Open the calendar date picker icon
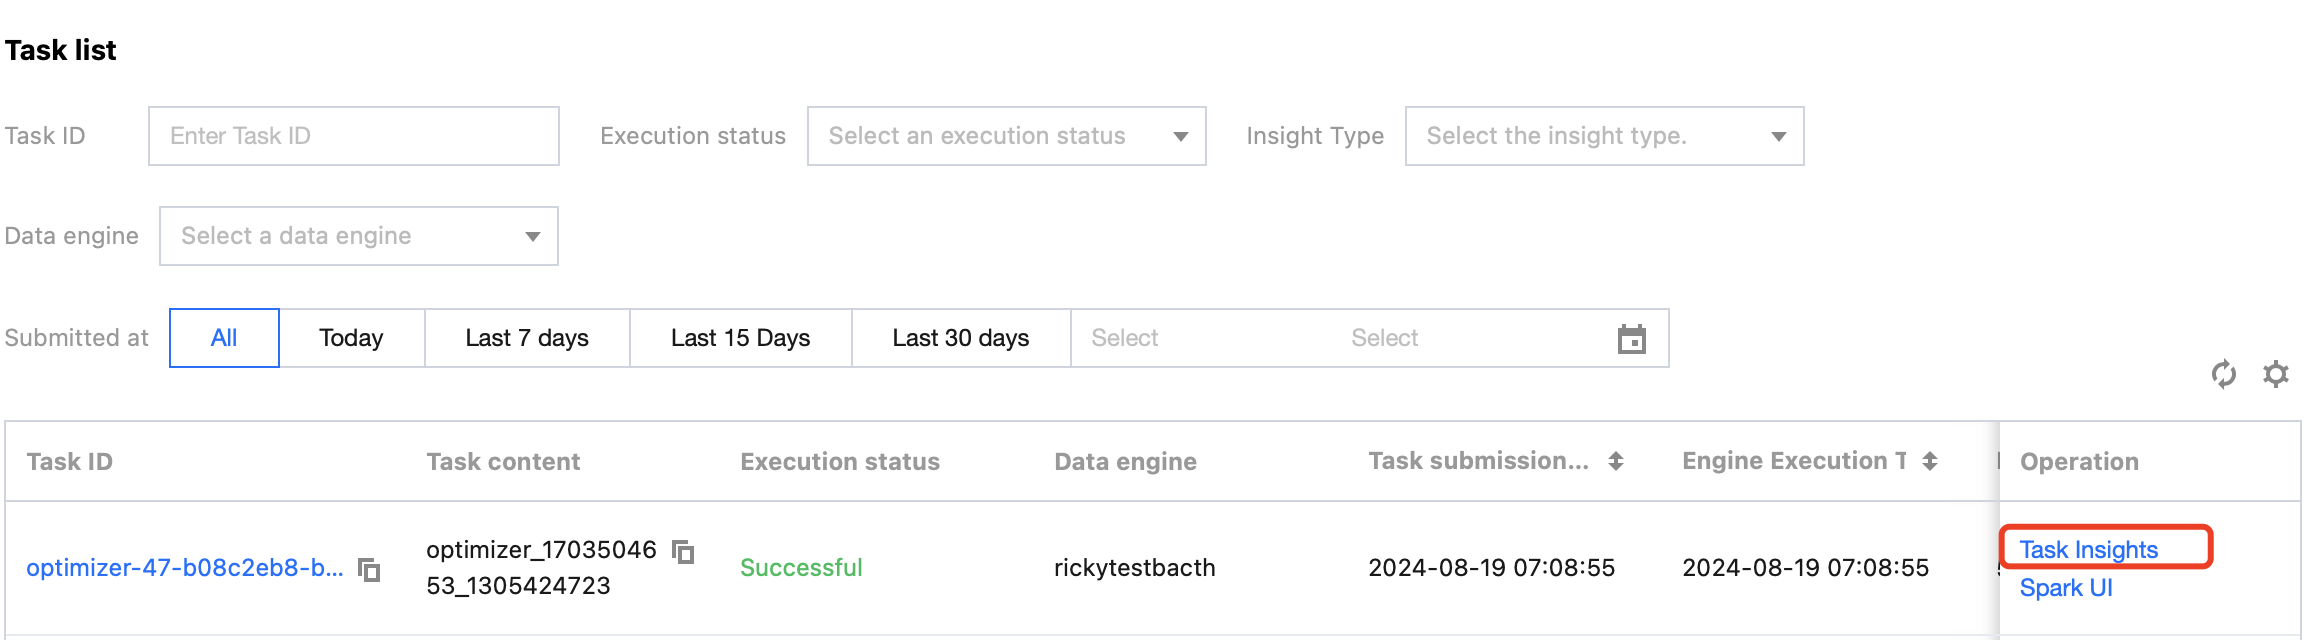The height and width of the screenshot is (640, 2316). 1631,339
